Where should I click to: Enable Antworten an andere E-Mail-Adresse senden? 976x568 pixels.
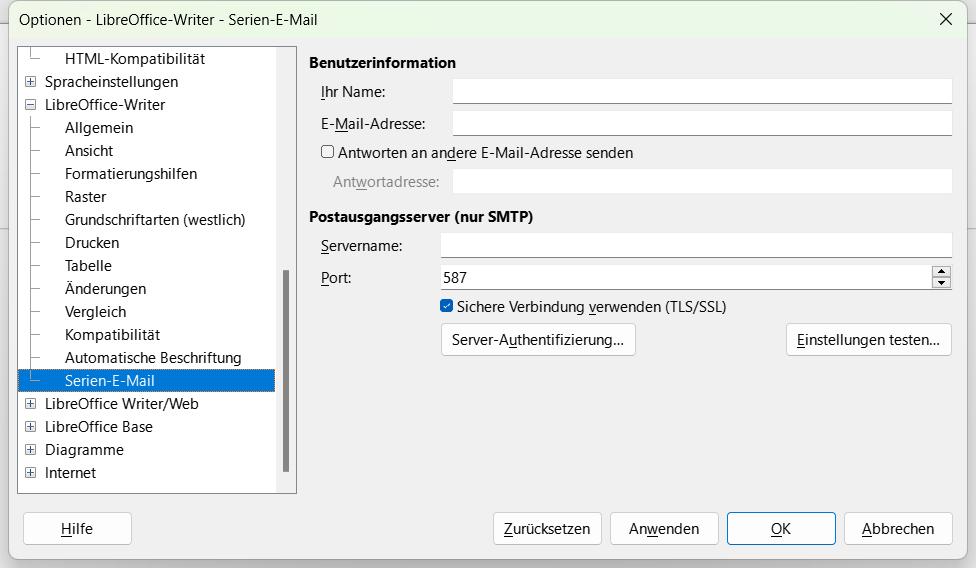327,152
